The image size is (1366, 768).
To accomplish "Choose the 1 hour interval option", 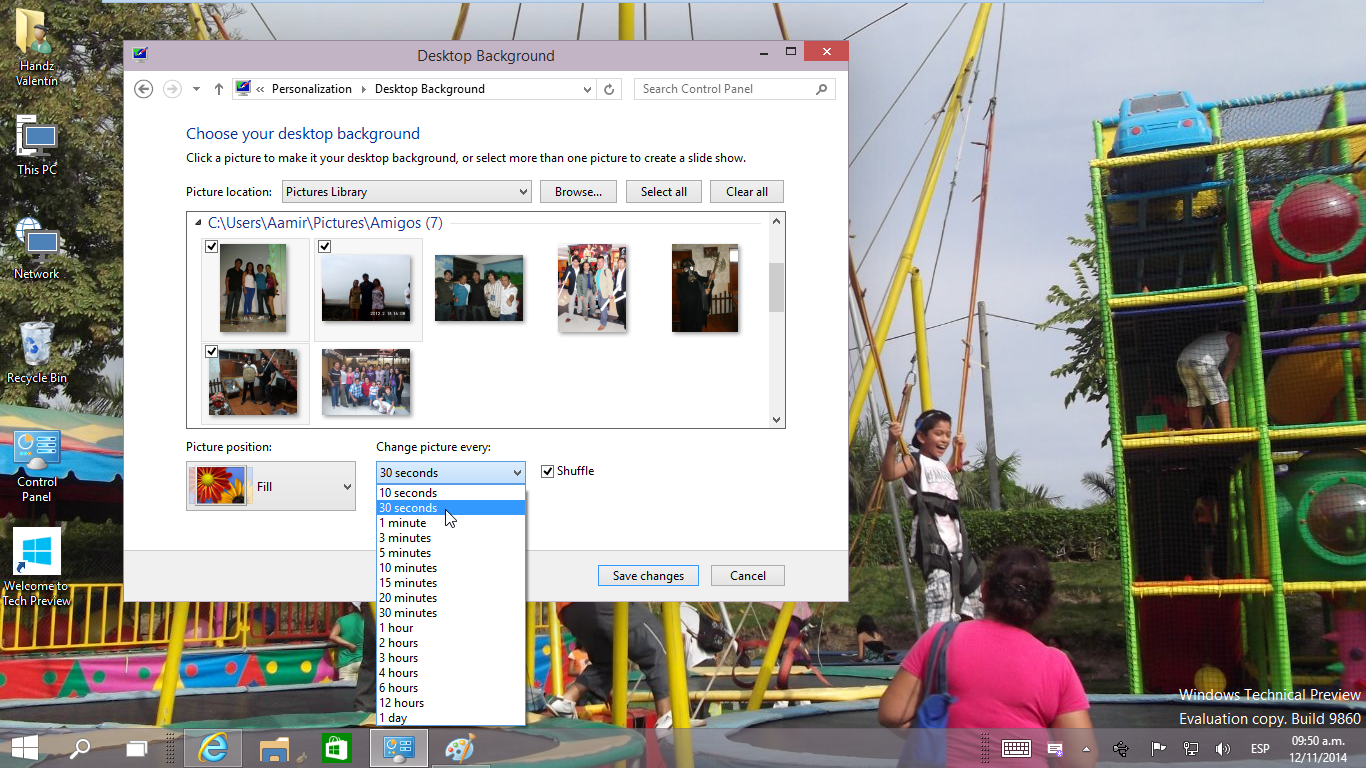I will [396, 628].
